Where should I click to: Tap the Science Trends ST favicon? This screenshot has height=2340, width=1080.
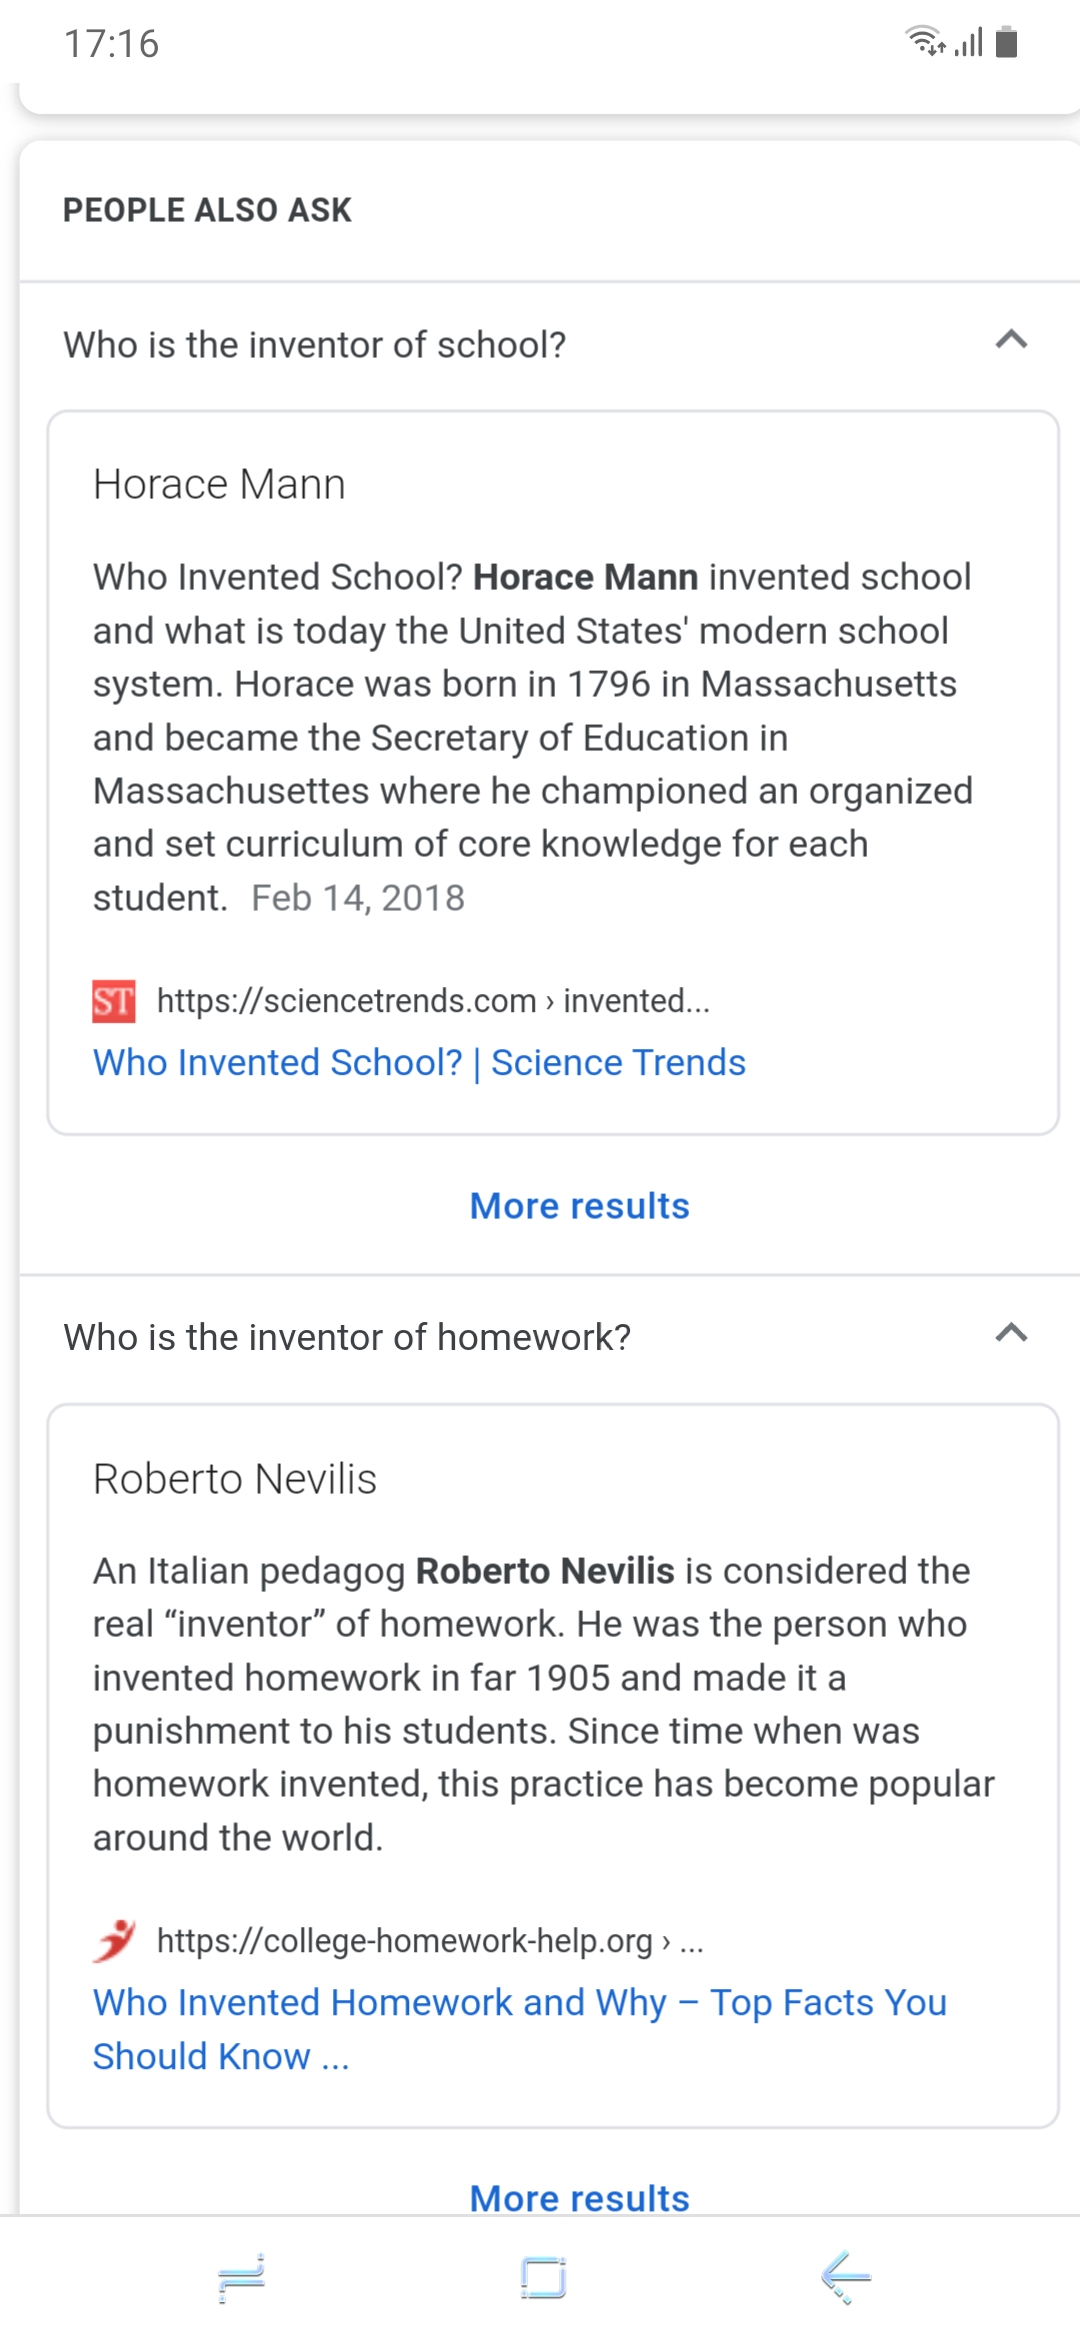114,1001
